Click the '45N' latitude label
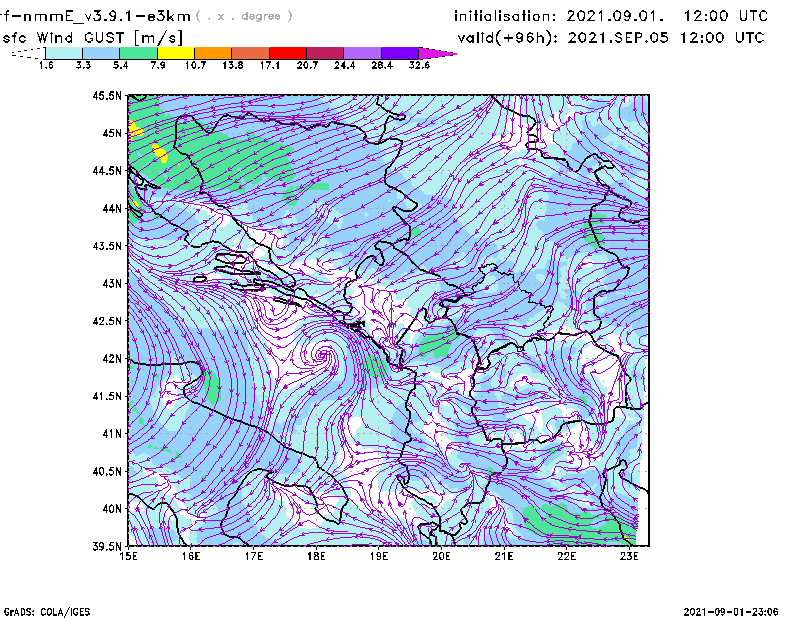Screen dimensions: 800x618 [112, 133]
